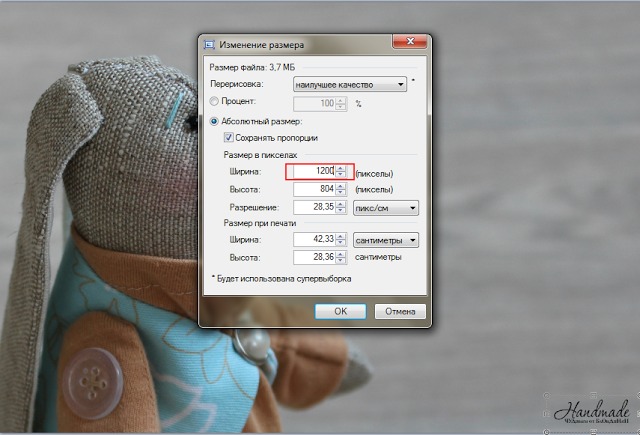Viewport: 640px width, 435px height.
Task: Close the Изменение размера dialog
Action: point(412,44)
